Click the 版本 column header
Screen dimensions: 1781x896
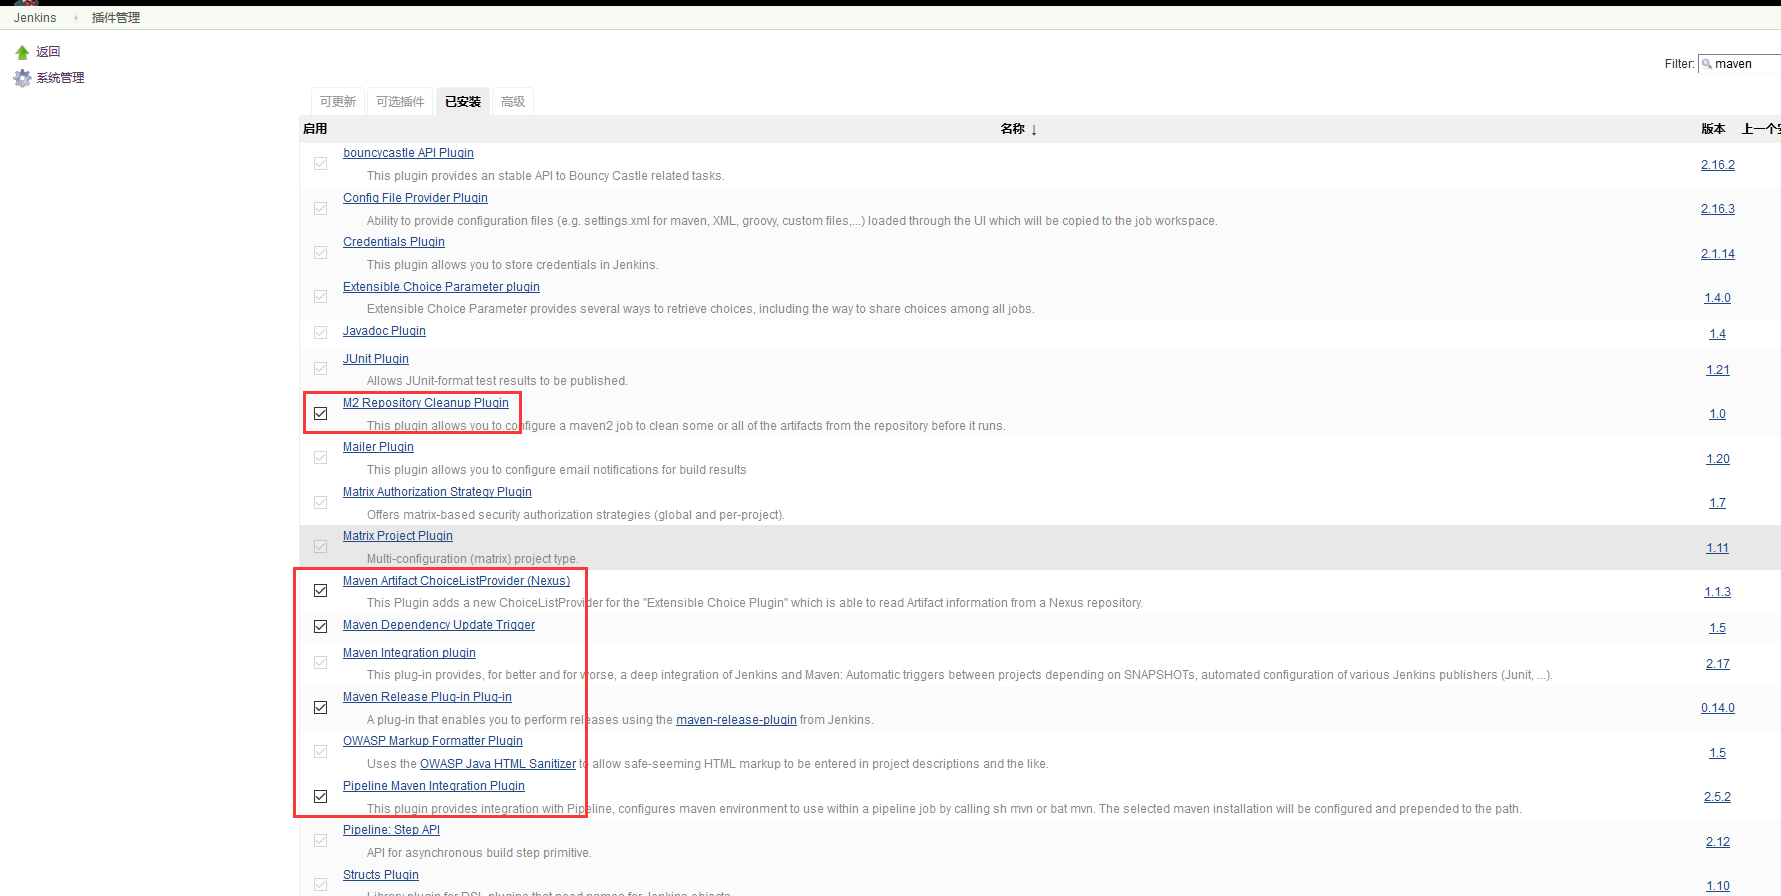[x=1714, y=129]
